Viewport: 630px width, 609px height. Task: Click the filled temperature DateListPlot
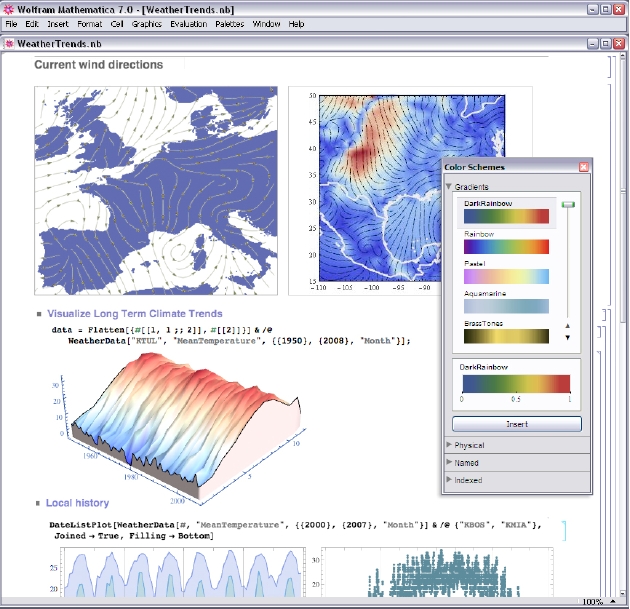(x=183, y=572)
